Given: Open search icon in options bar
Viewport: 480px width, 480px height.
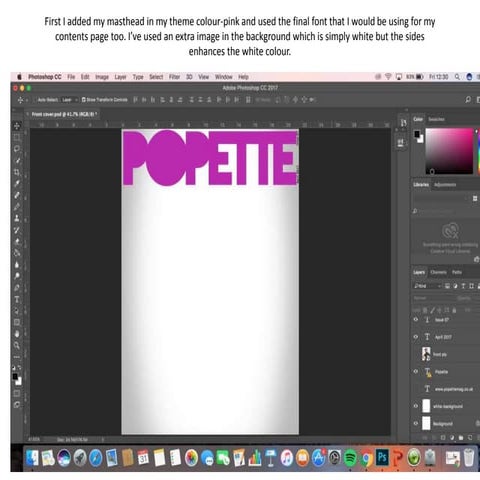Looking at the screenshot, I should 468,99.
